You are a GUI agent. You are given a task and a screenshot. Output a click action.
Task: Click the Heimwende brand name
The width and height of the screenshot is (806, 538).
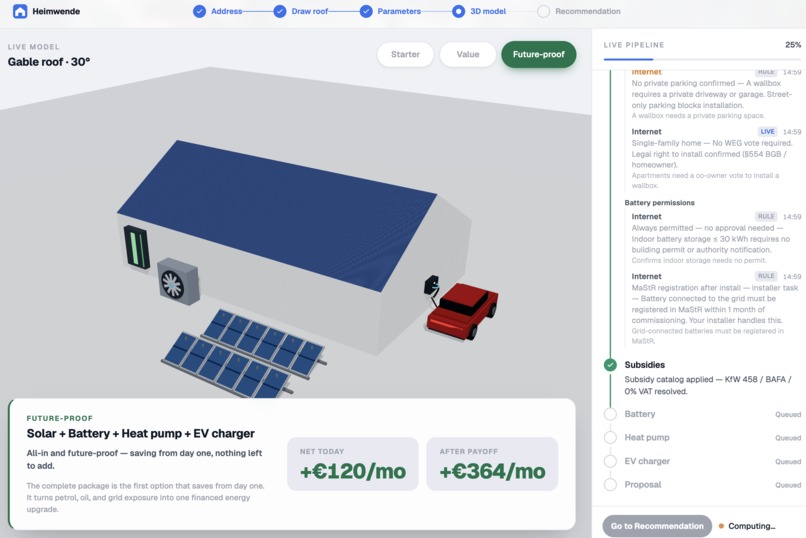click(x=56, y=11)
